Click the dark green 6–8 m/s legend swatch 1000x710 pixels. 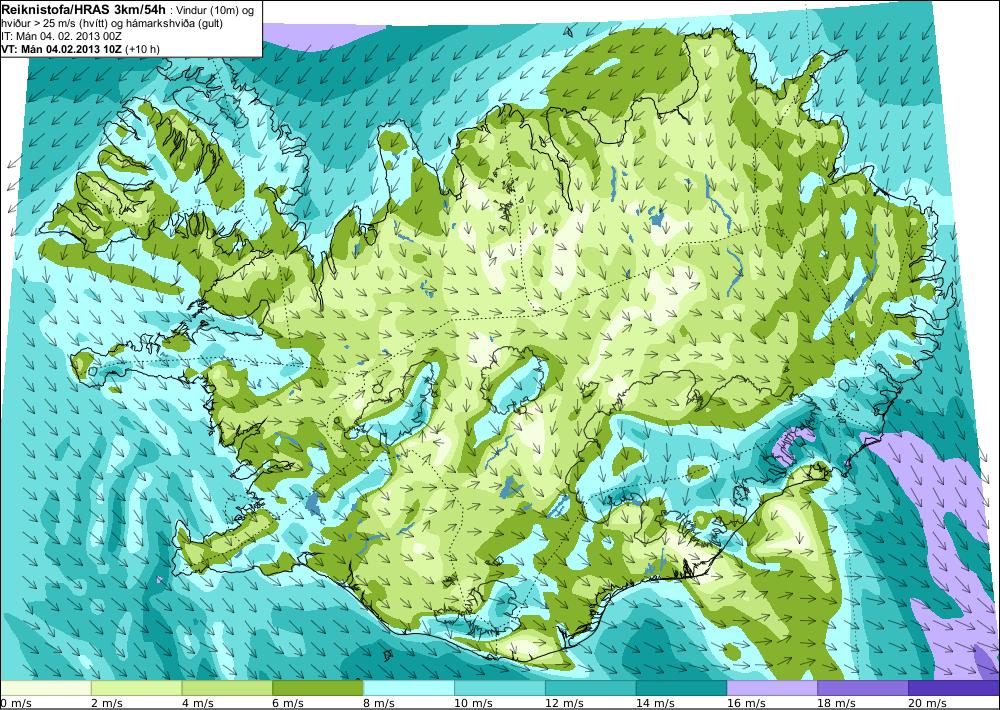pos(318,688)
